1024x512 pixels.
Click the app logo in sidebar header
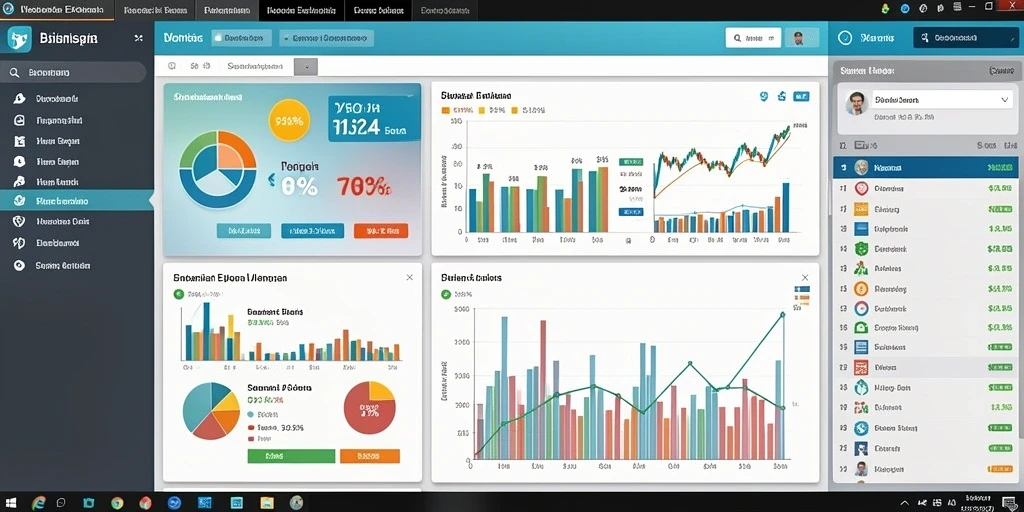pyautogui.click(x=20, y=39)
